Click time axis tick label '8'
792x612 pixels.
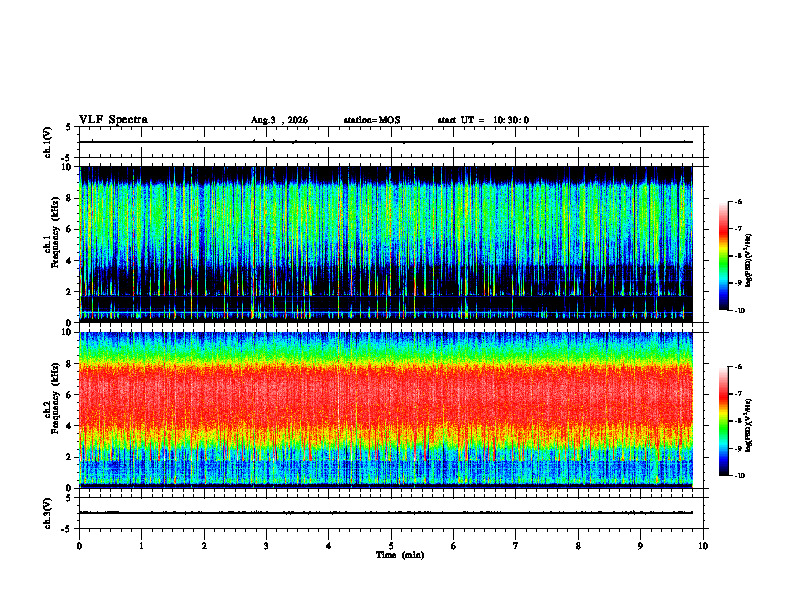click(578, 546)
